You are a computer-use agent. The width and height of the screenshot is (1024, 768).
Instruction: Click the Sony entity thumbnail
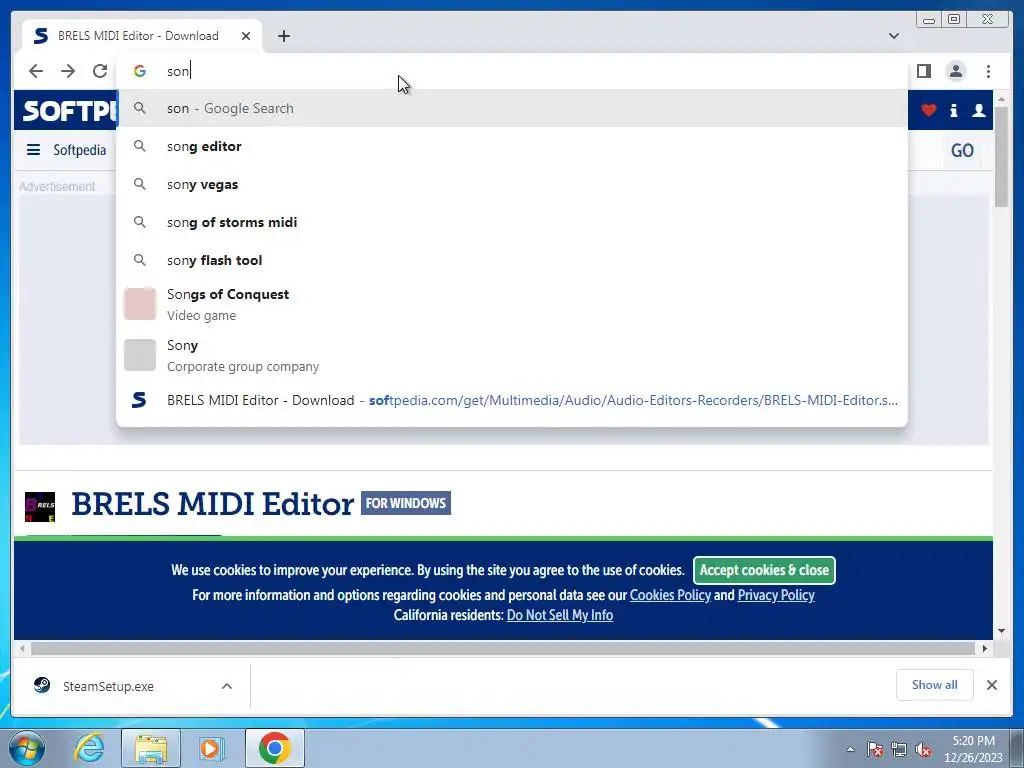click(140, 355)
